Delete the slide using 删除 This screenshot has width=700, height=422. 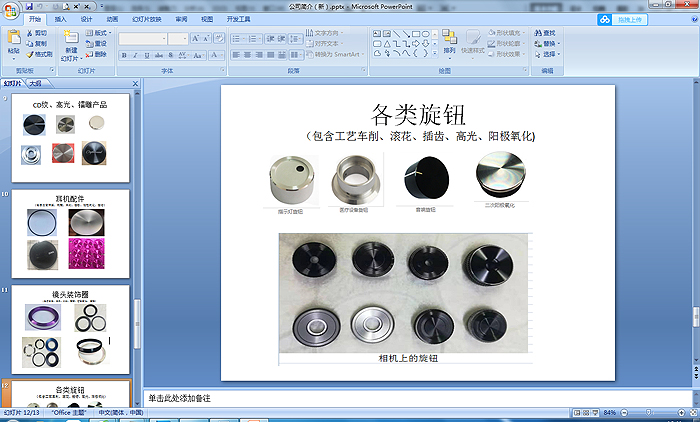point(100,54)
